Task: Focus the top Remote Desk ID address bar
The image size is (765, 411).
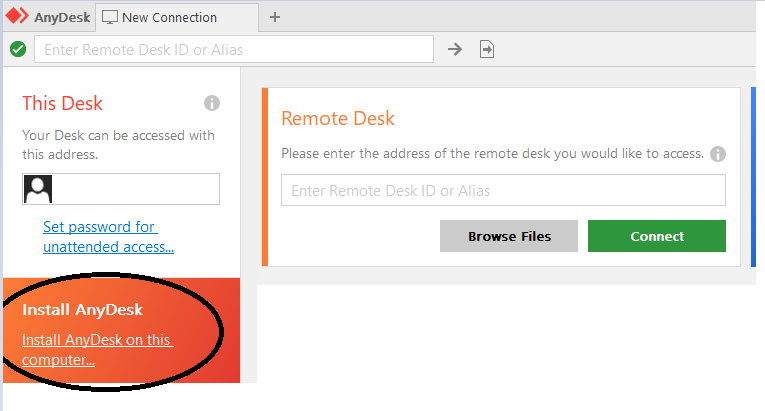Action: (234, 49)
